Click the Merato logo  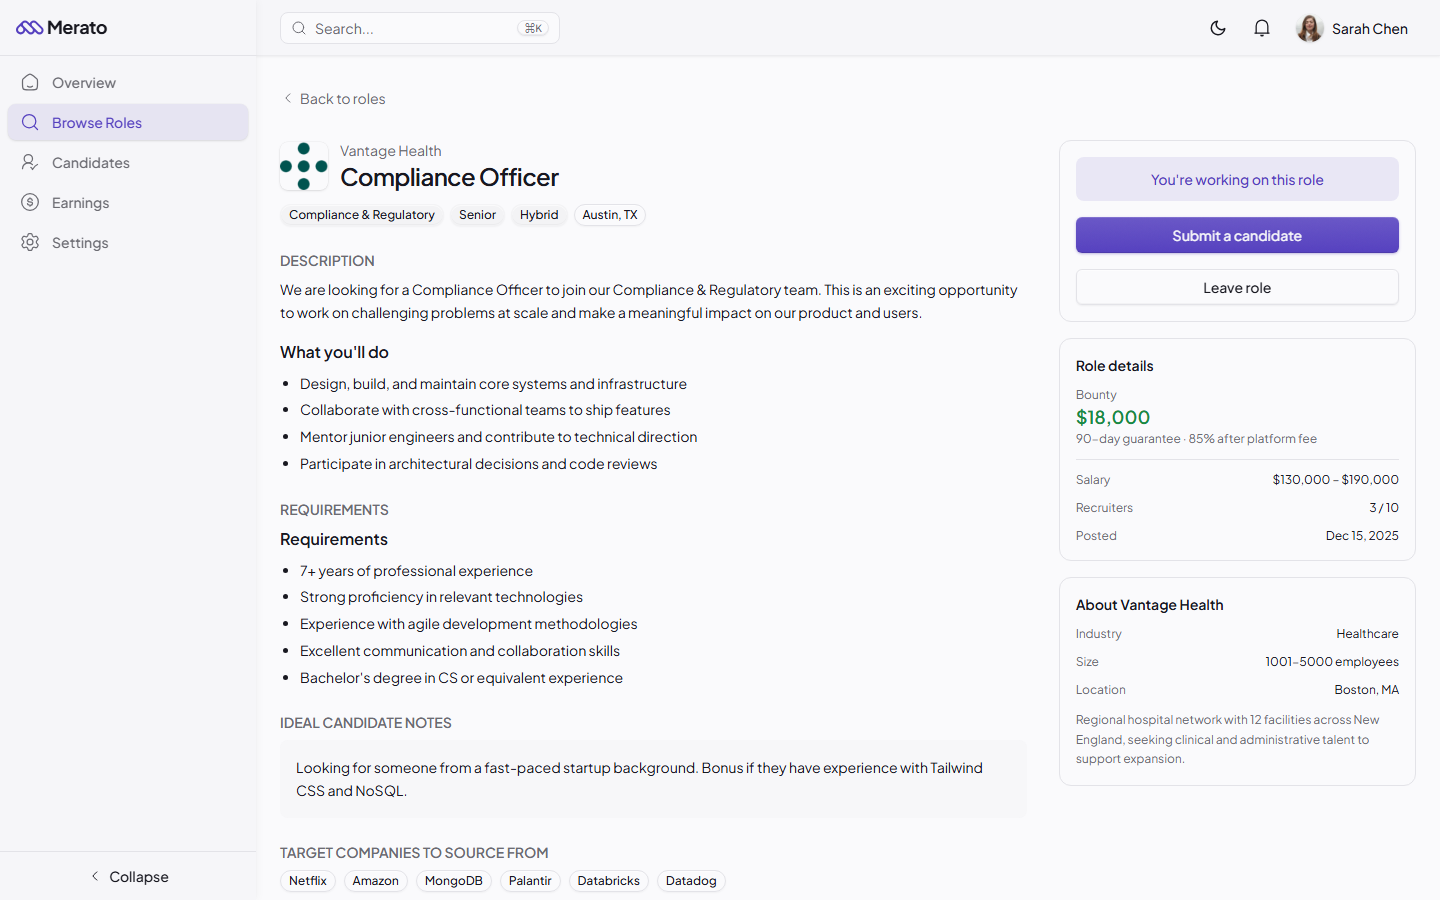(x=62, y=28)
